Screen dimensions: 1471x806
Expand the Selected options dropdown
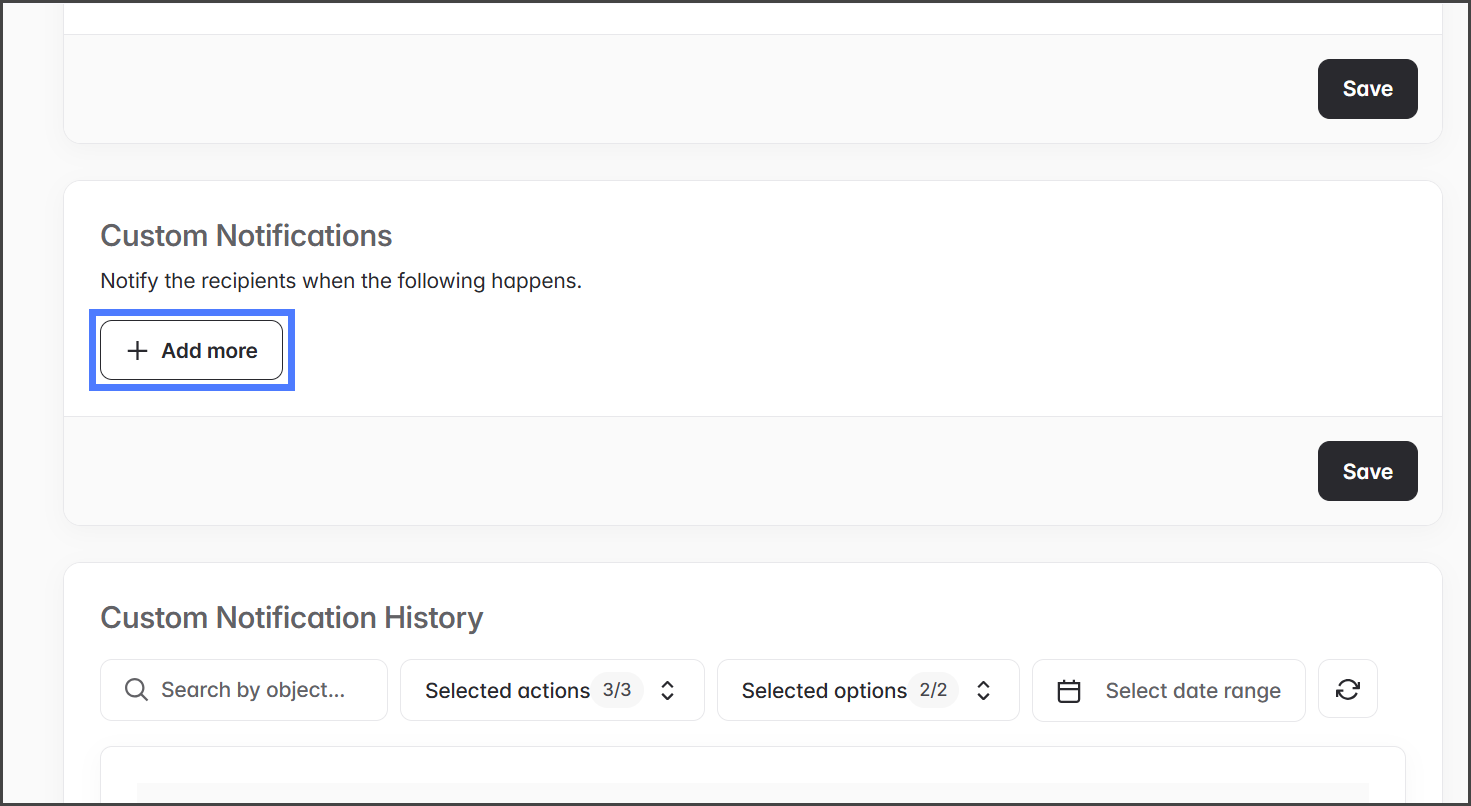[x=823, y=691]
